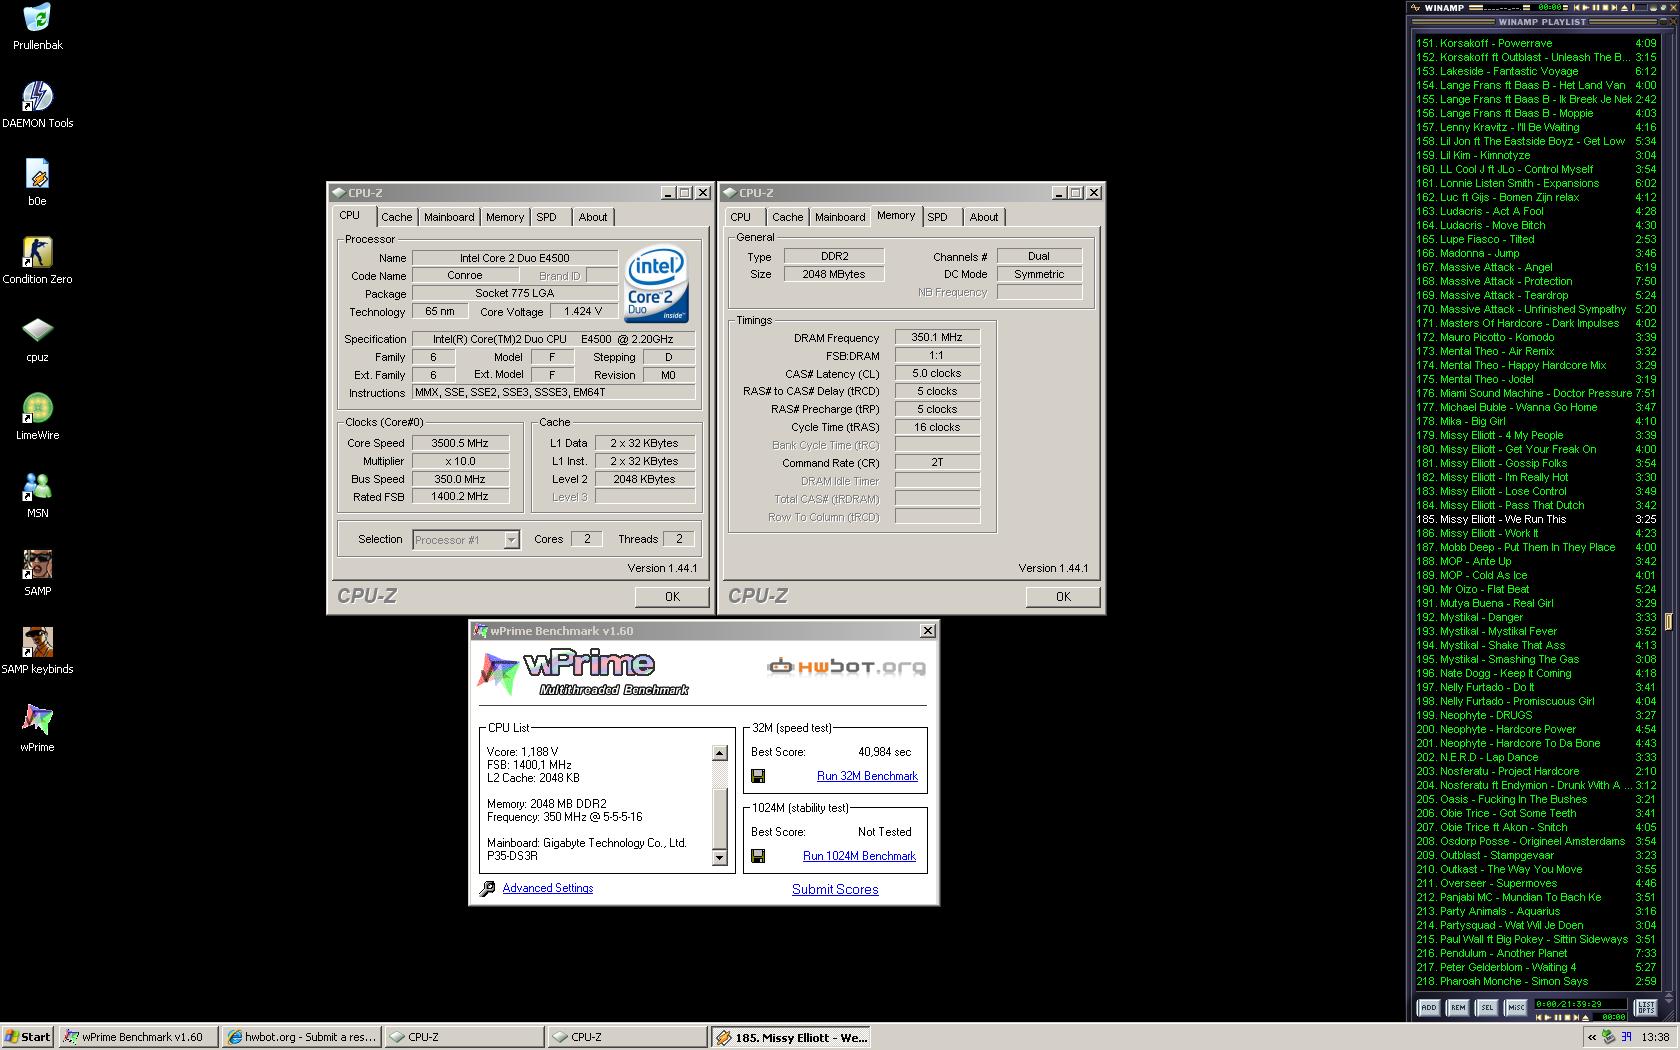Image resolution: width=1680 pixels, height=1050 pixels.
Task: Open the Advanced Settings link in wPrime
Action: click(x=547, y=888)
